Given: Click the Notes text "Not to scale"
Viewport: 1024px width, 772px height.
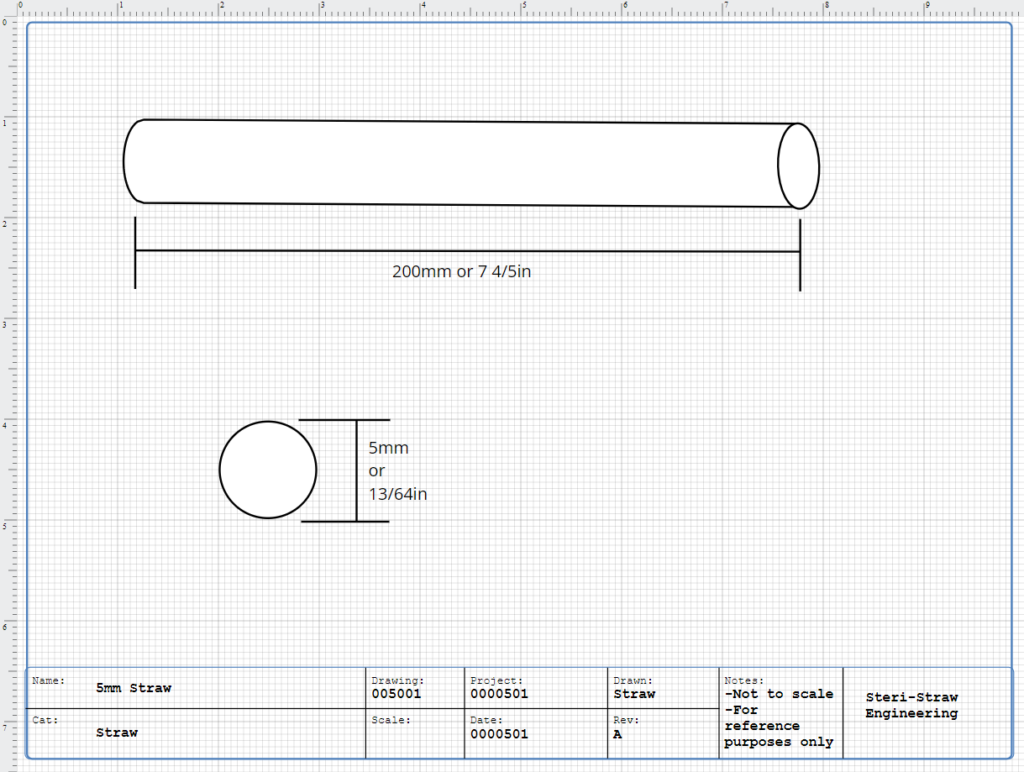Looking at the screenshot, I should [779, 694].
